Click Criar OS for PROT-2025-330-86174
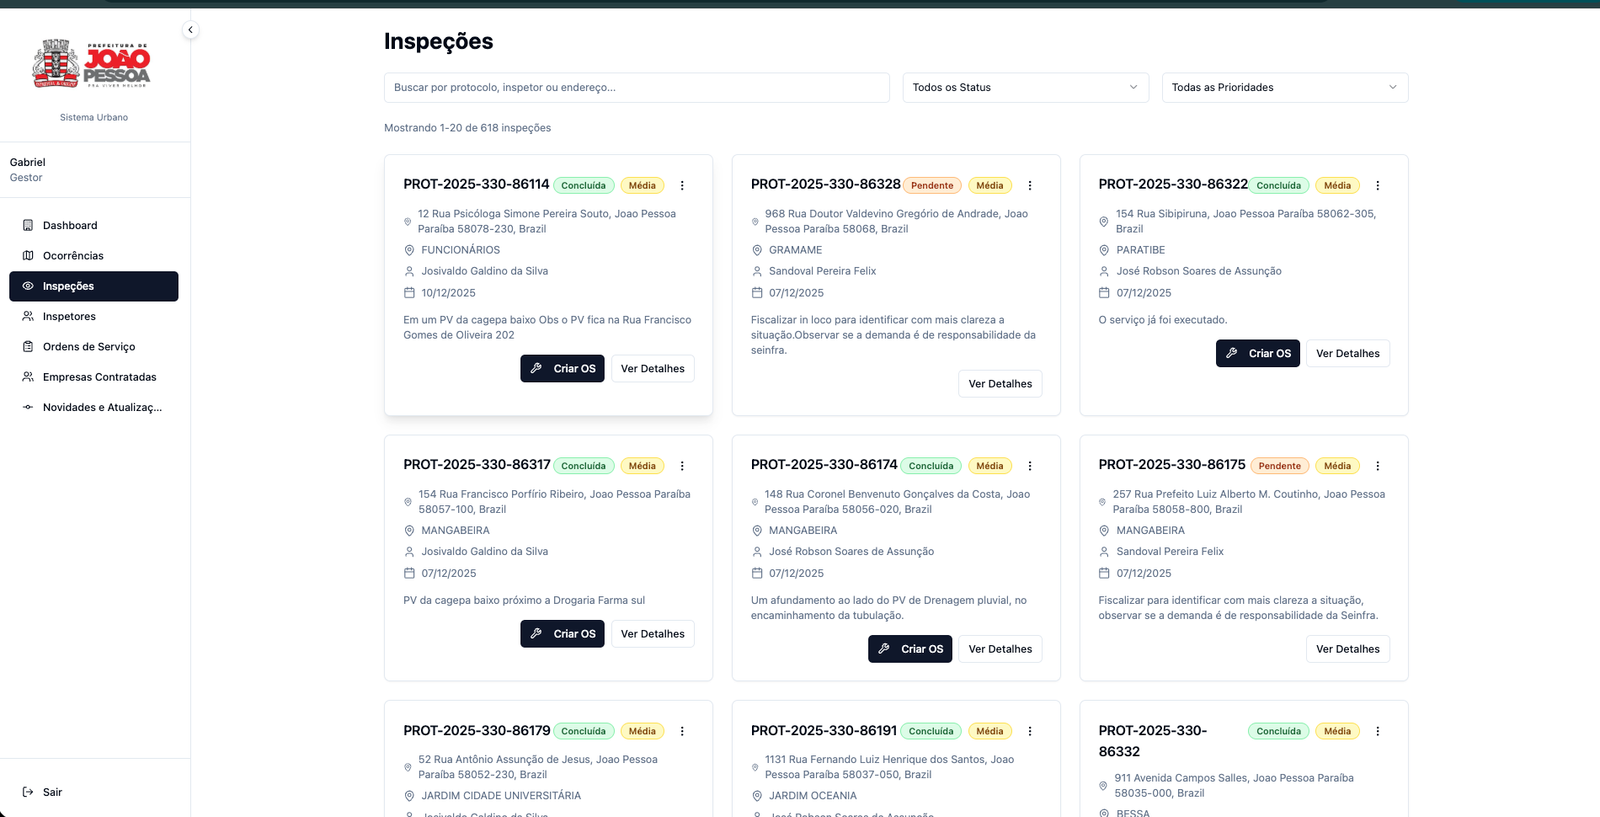Image resolution: width=1600 pixels, height=817 pixels. tap(910, 649)
